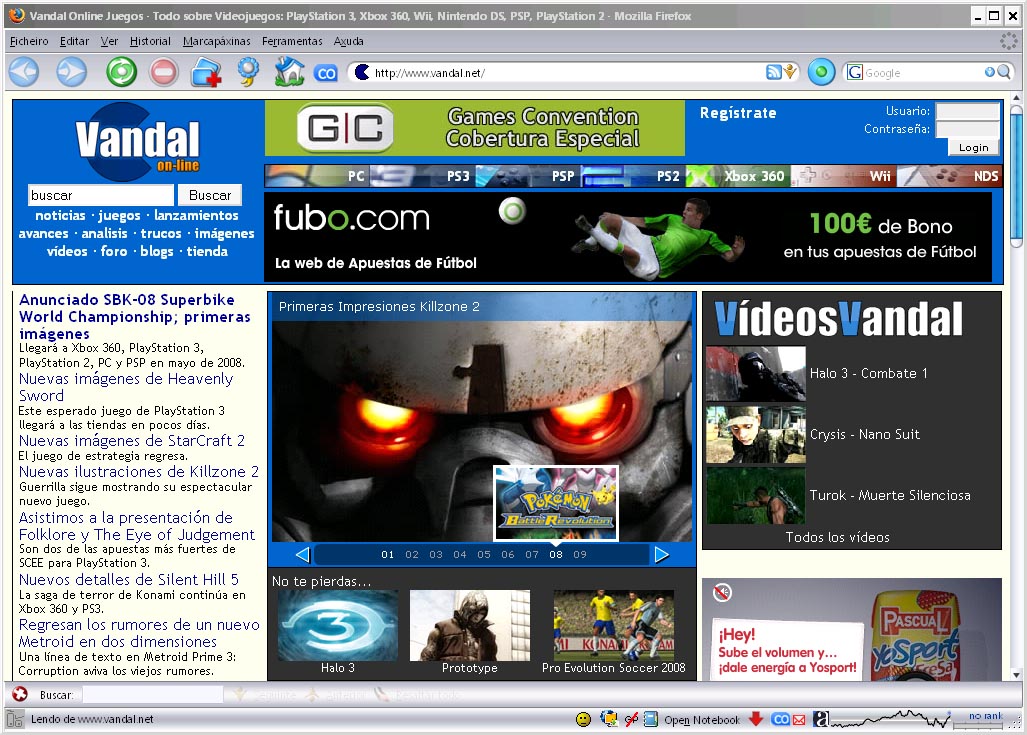Image resolution: width=1027 pixels, height=735 pixels.
Task: Click the find bar Buscar text field
Action: [152, 694]
